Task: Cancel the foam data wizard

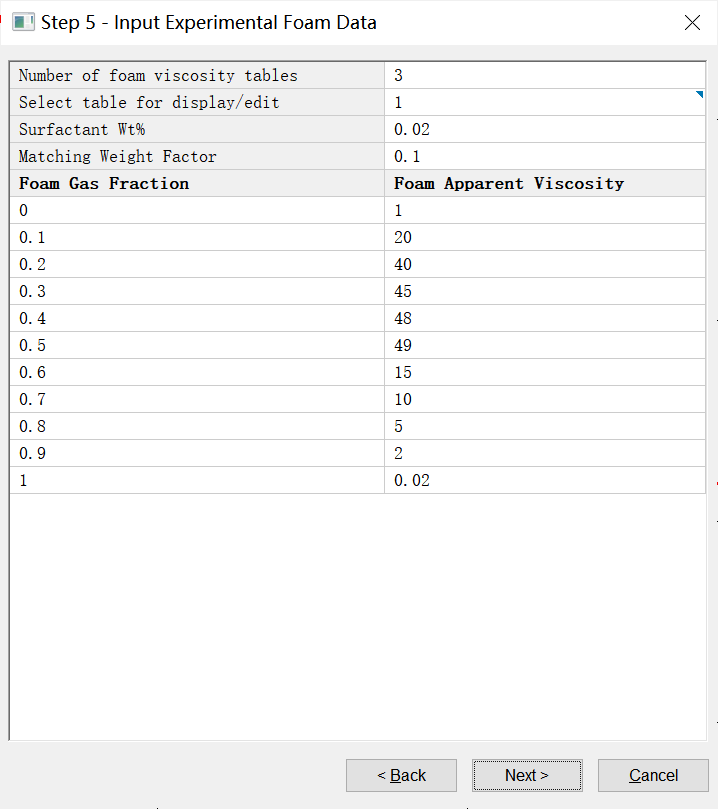Action: (x=653, y=775)
